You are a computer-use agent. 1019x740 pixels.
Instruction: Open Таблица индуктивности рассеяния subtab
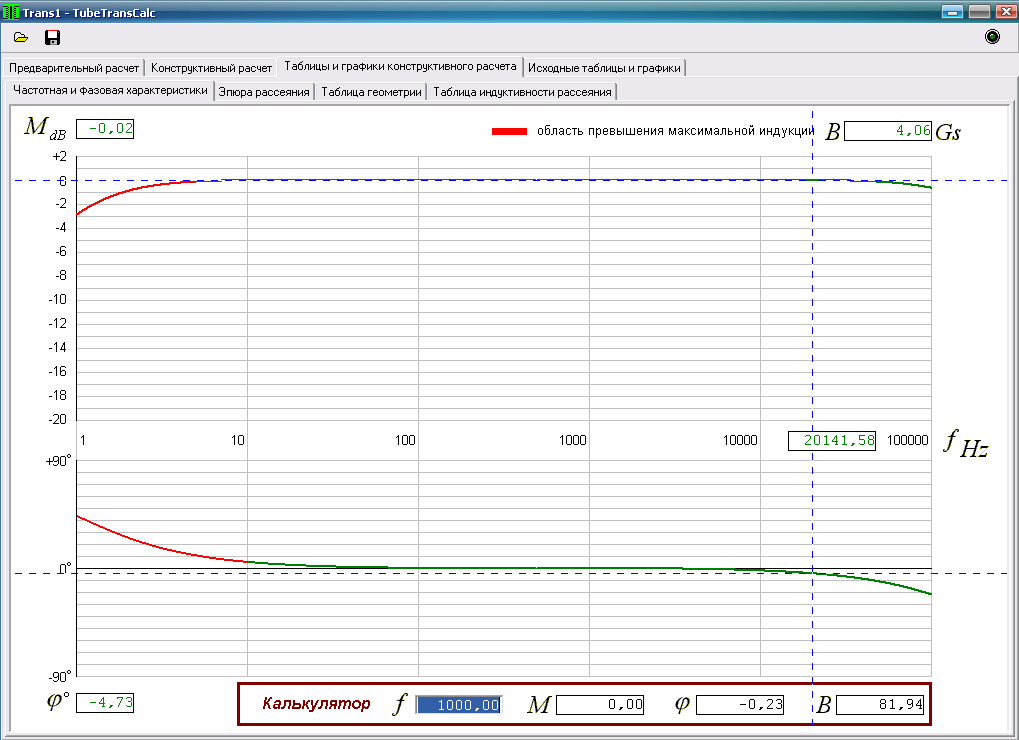click(522, 92)
